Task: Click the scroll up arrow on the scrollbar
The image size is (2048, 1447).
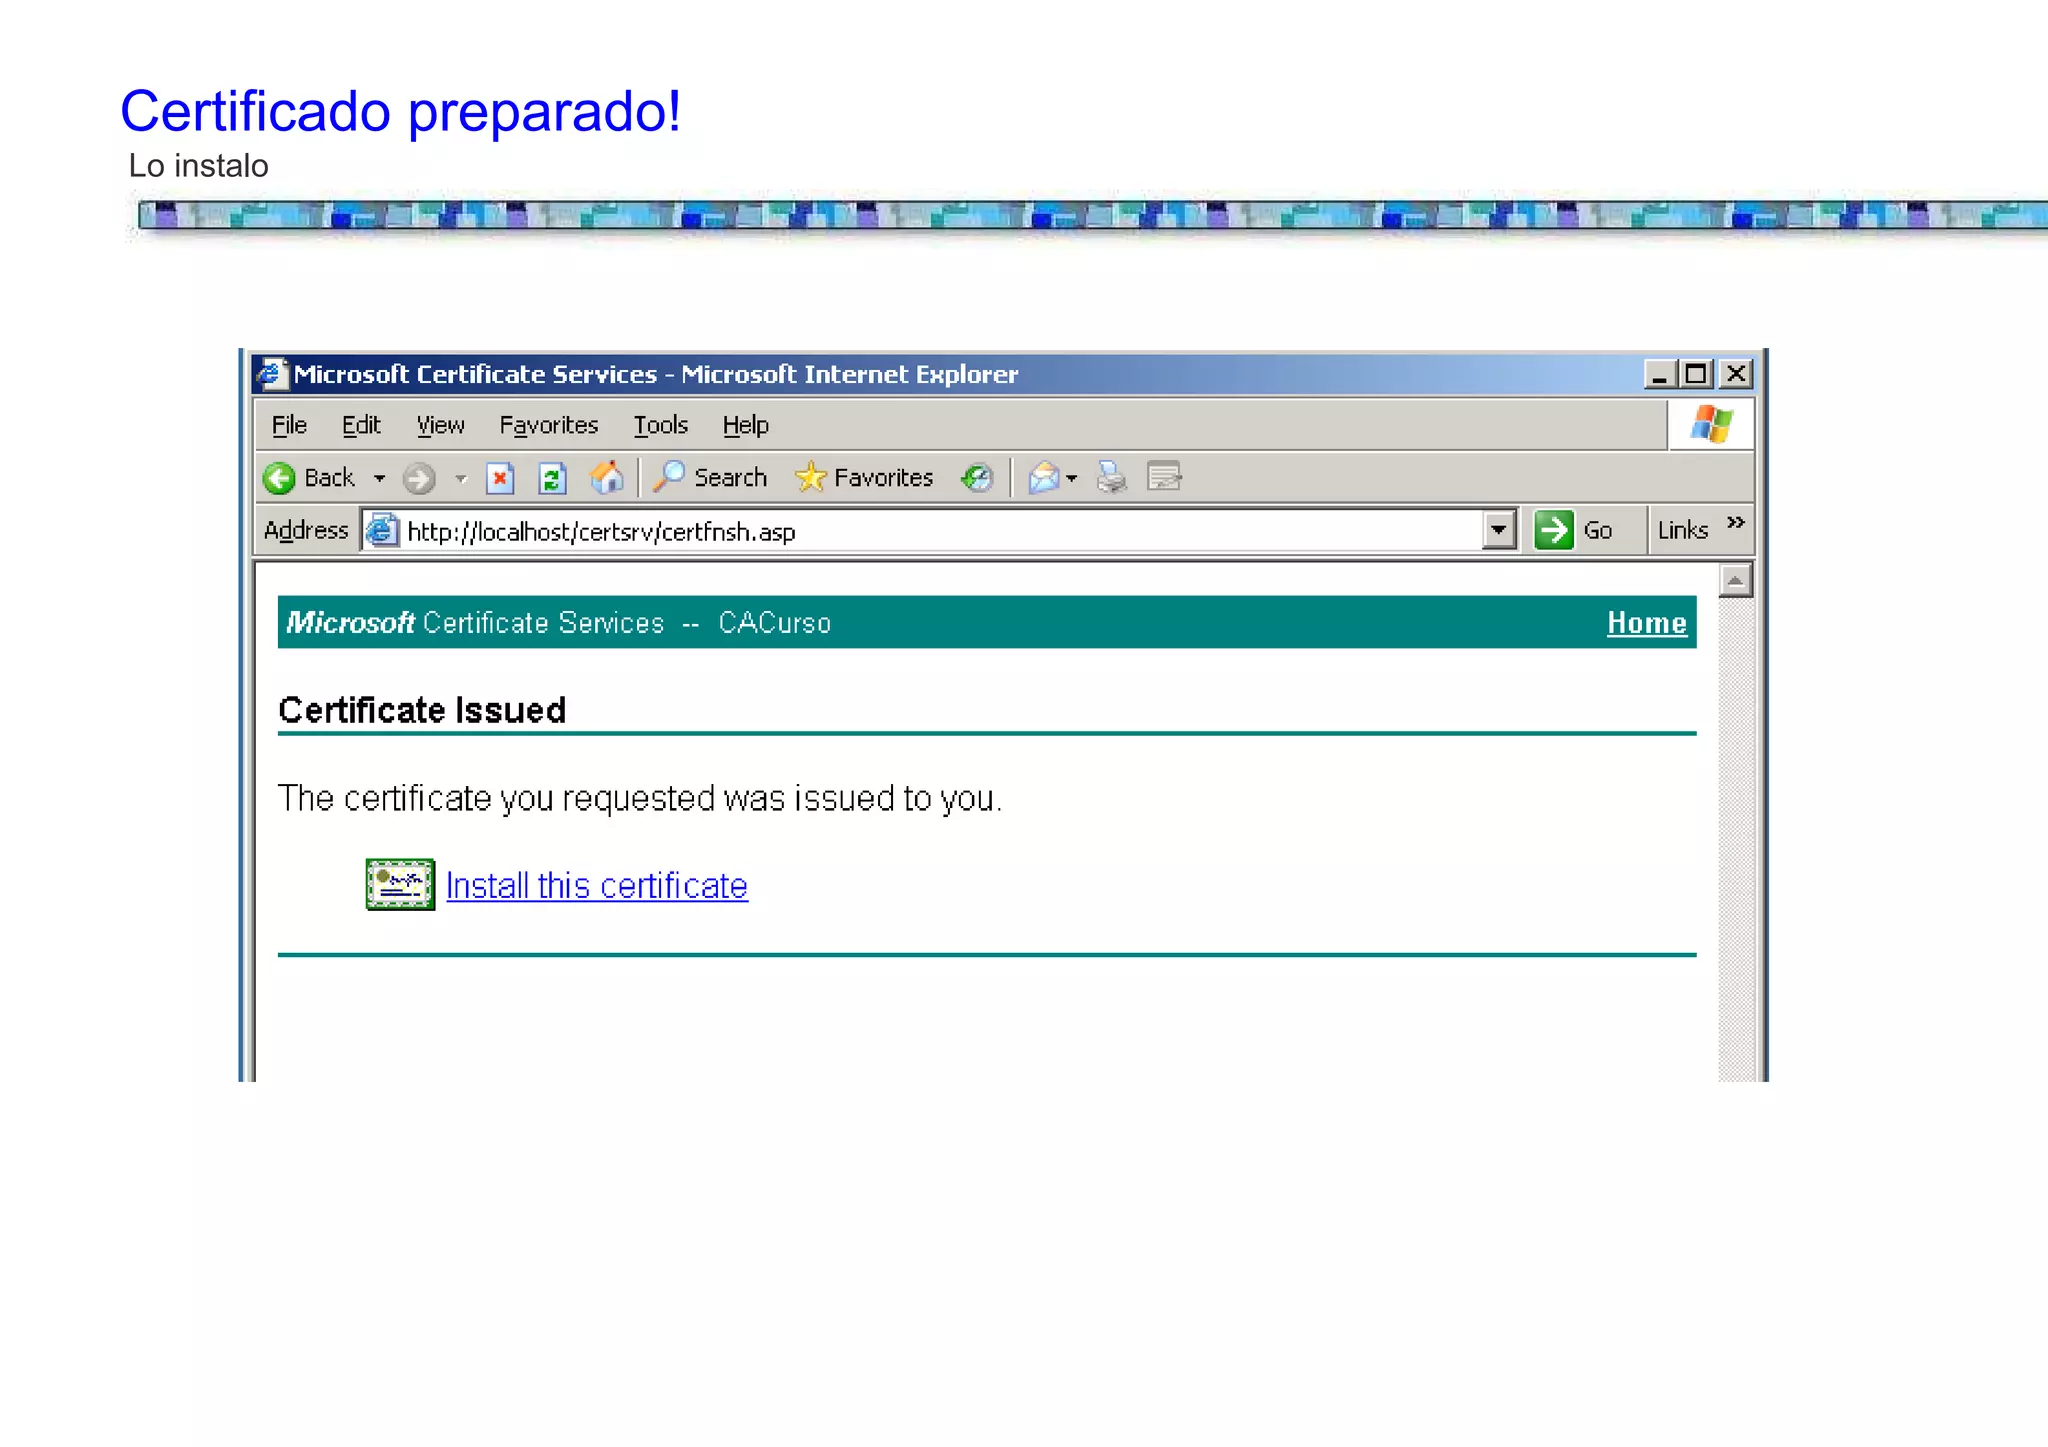Action: pyautogui.click(x=1736, y=580)
